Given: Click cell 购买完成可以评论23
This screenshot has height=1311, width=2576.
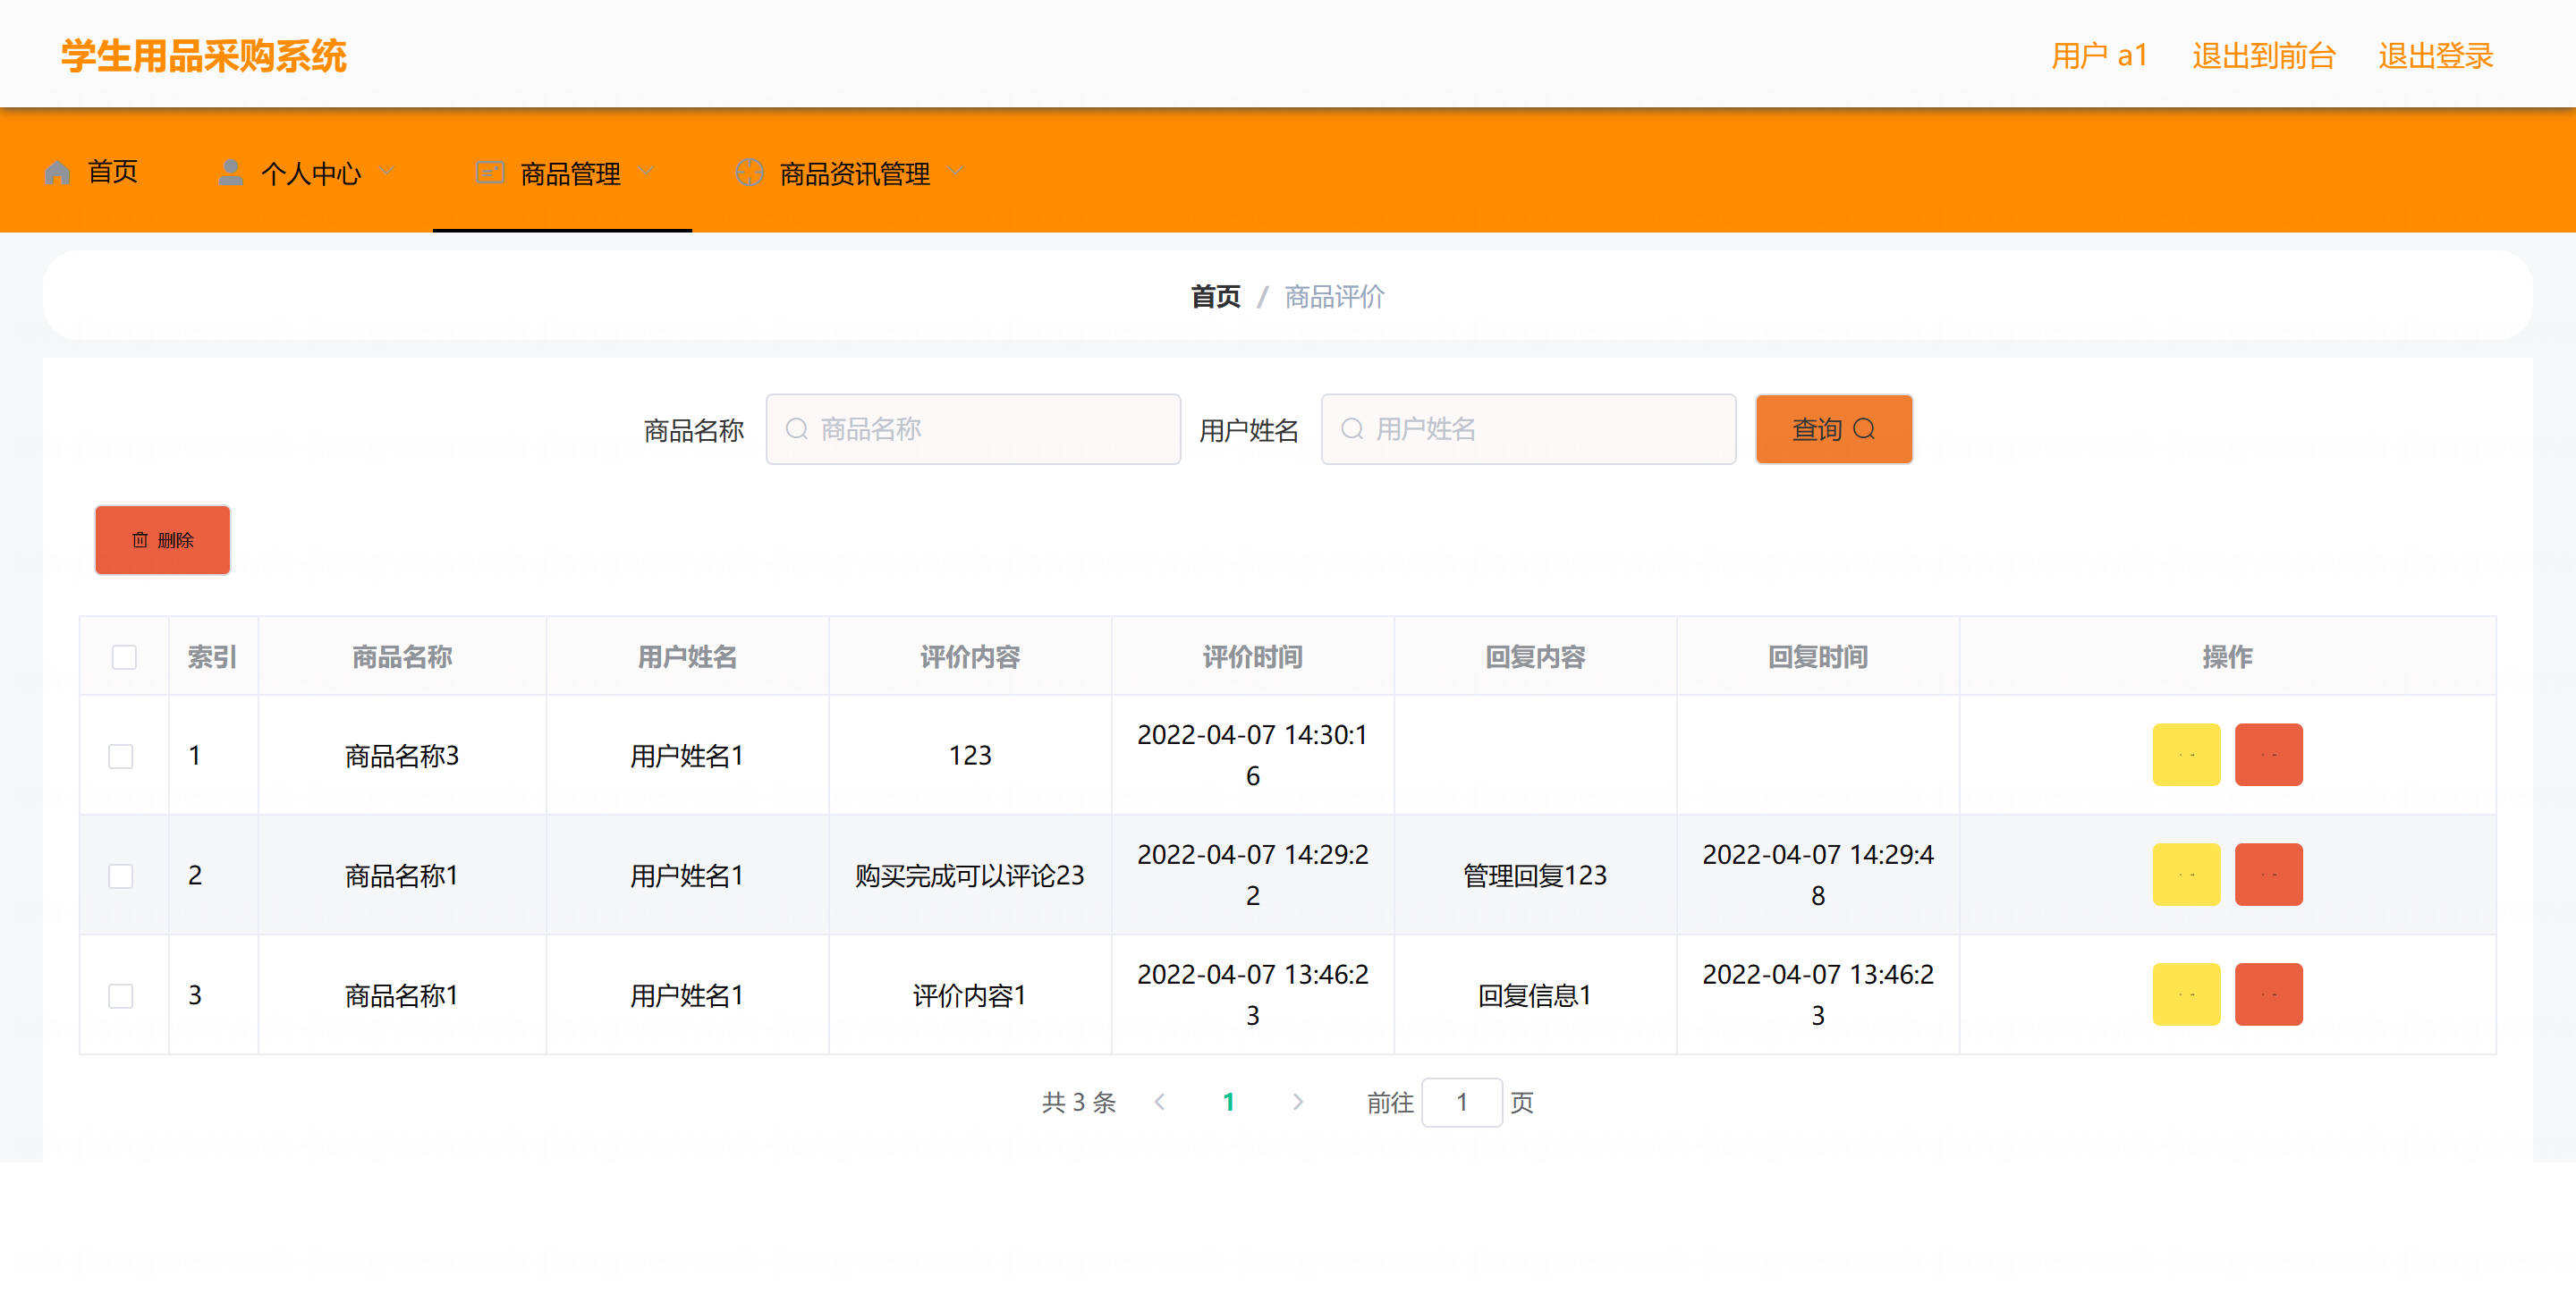Looking at the screenshot, I should 970,876.
